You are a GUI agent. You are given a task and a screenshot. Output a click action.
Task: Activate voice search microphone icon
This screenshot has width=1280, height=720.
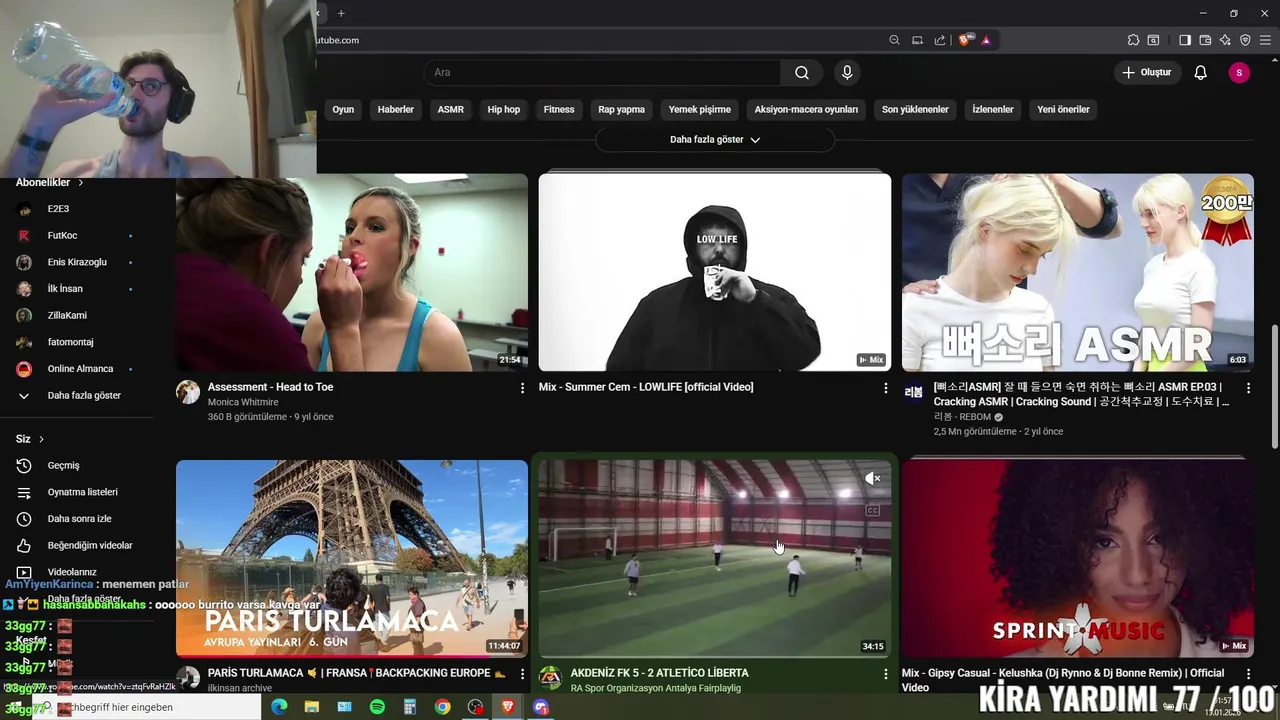(x=847, y=72)
